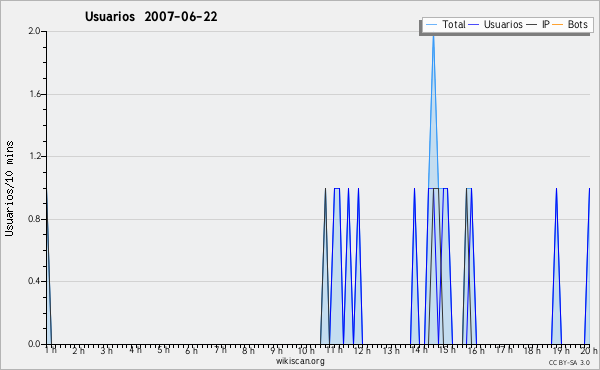Image resolution: width=600 pixels, height=370 pixels.
Task: Click the '16 h' x-axis label
Action: click(476, 350)
